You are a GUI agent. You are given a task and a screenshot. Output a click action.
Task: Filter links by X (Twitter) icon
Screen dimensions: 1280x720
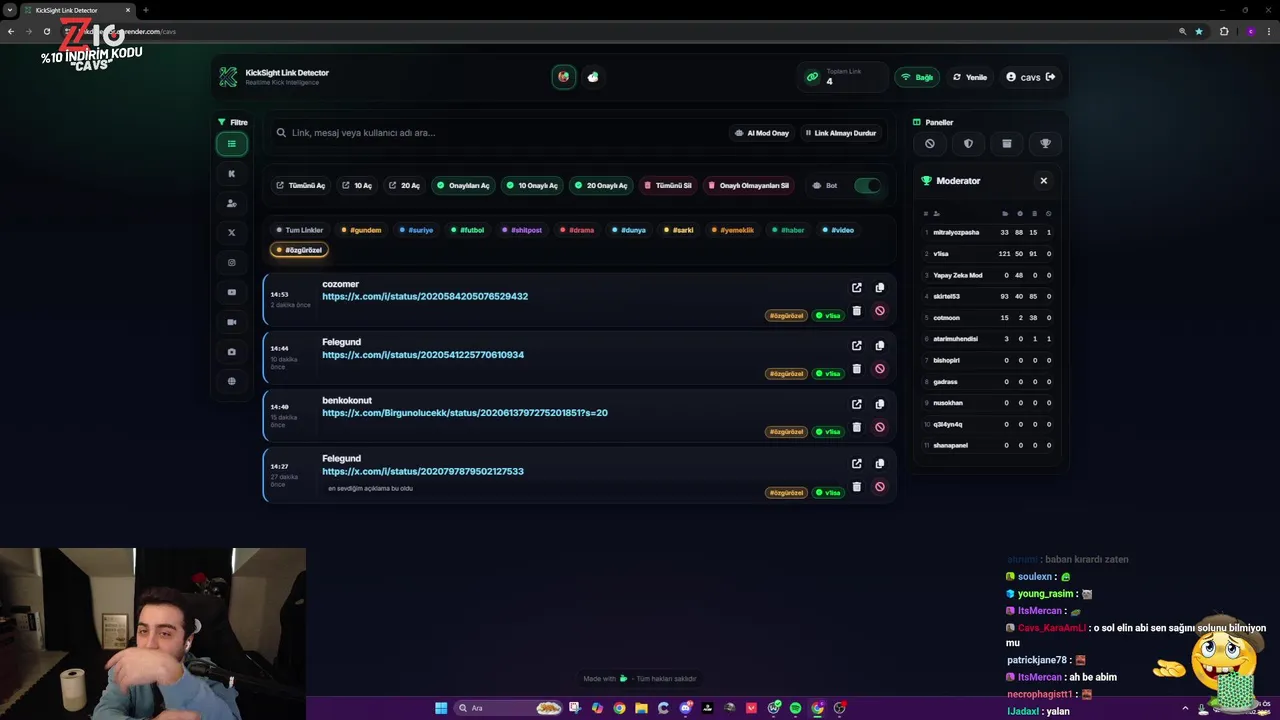coord(231,233)
